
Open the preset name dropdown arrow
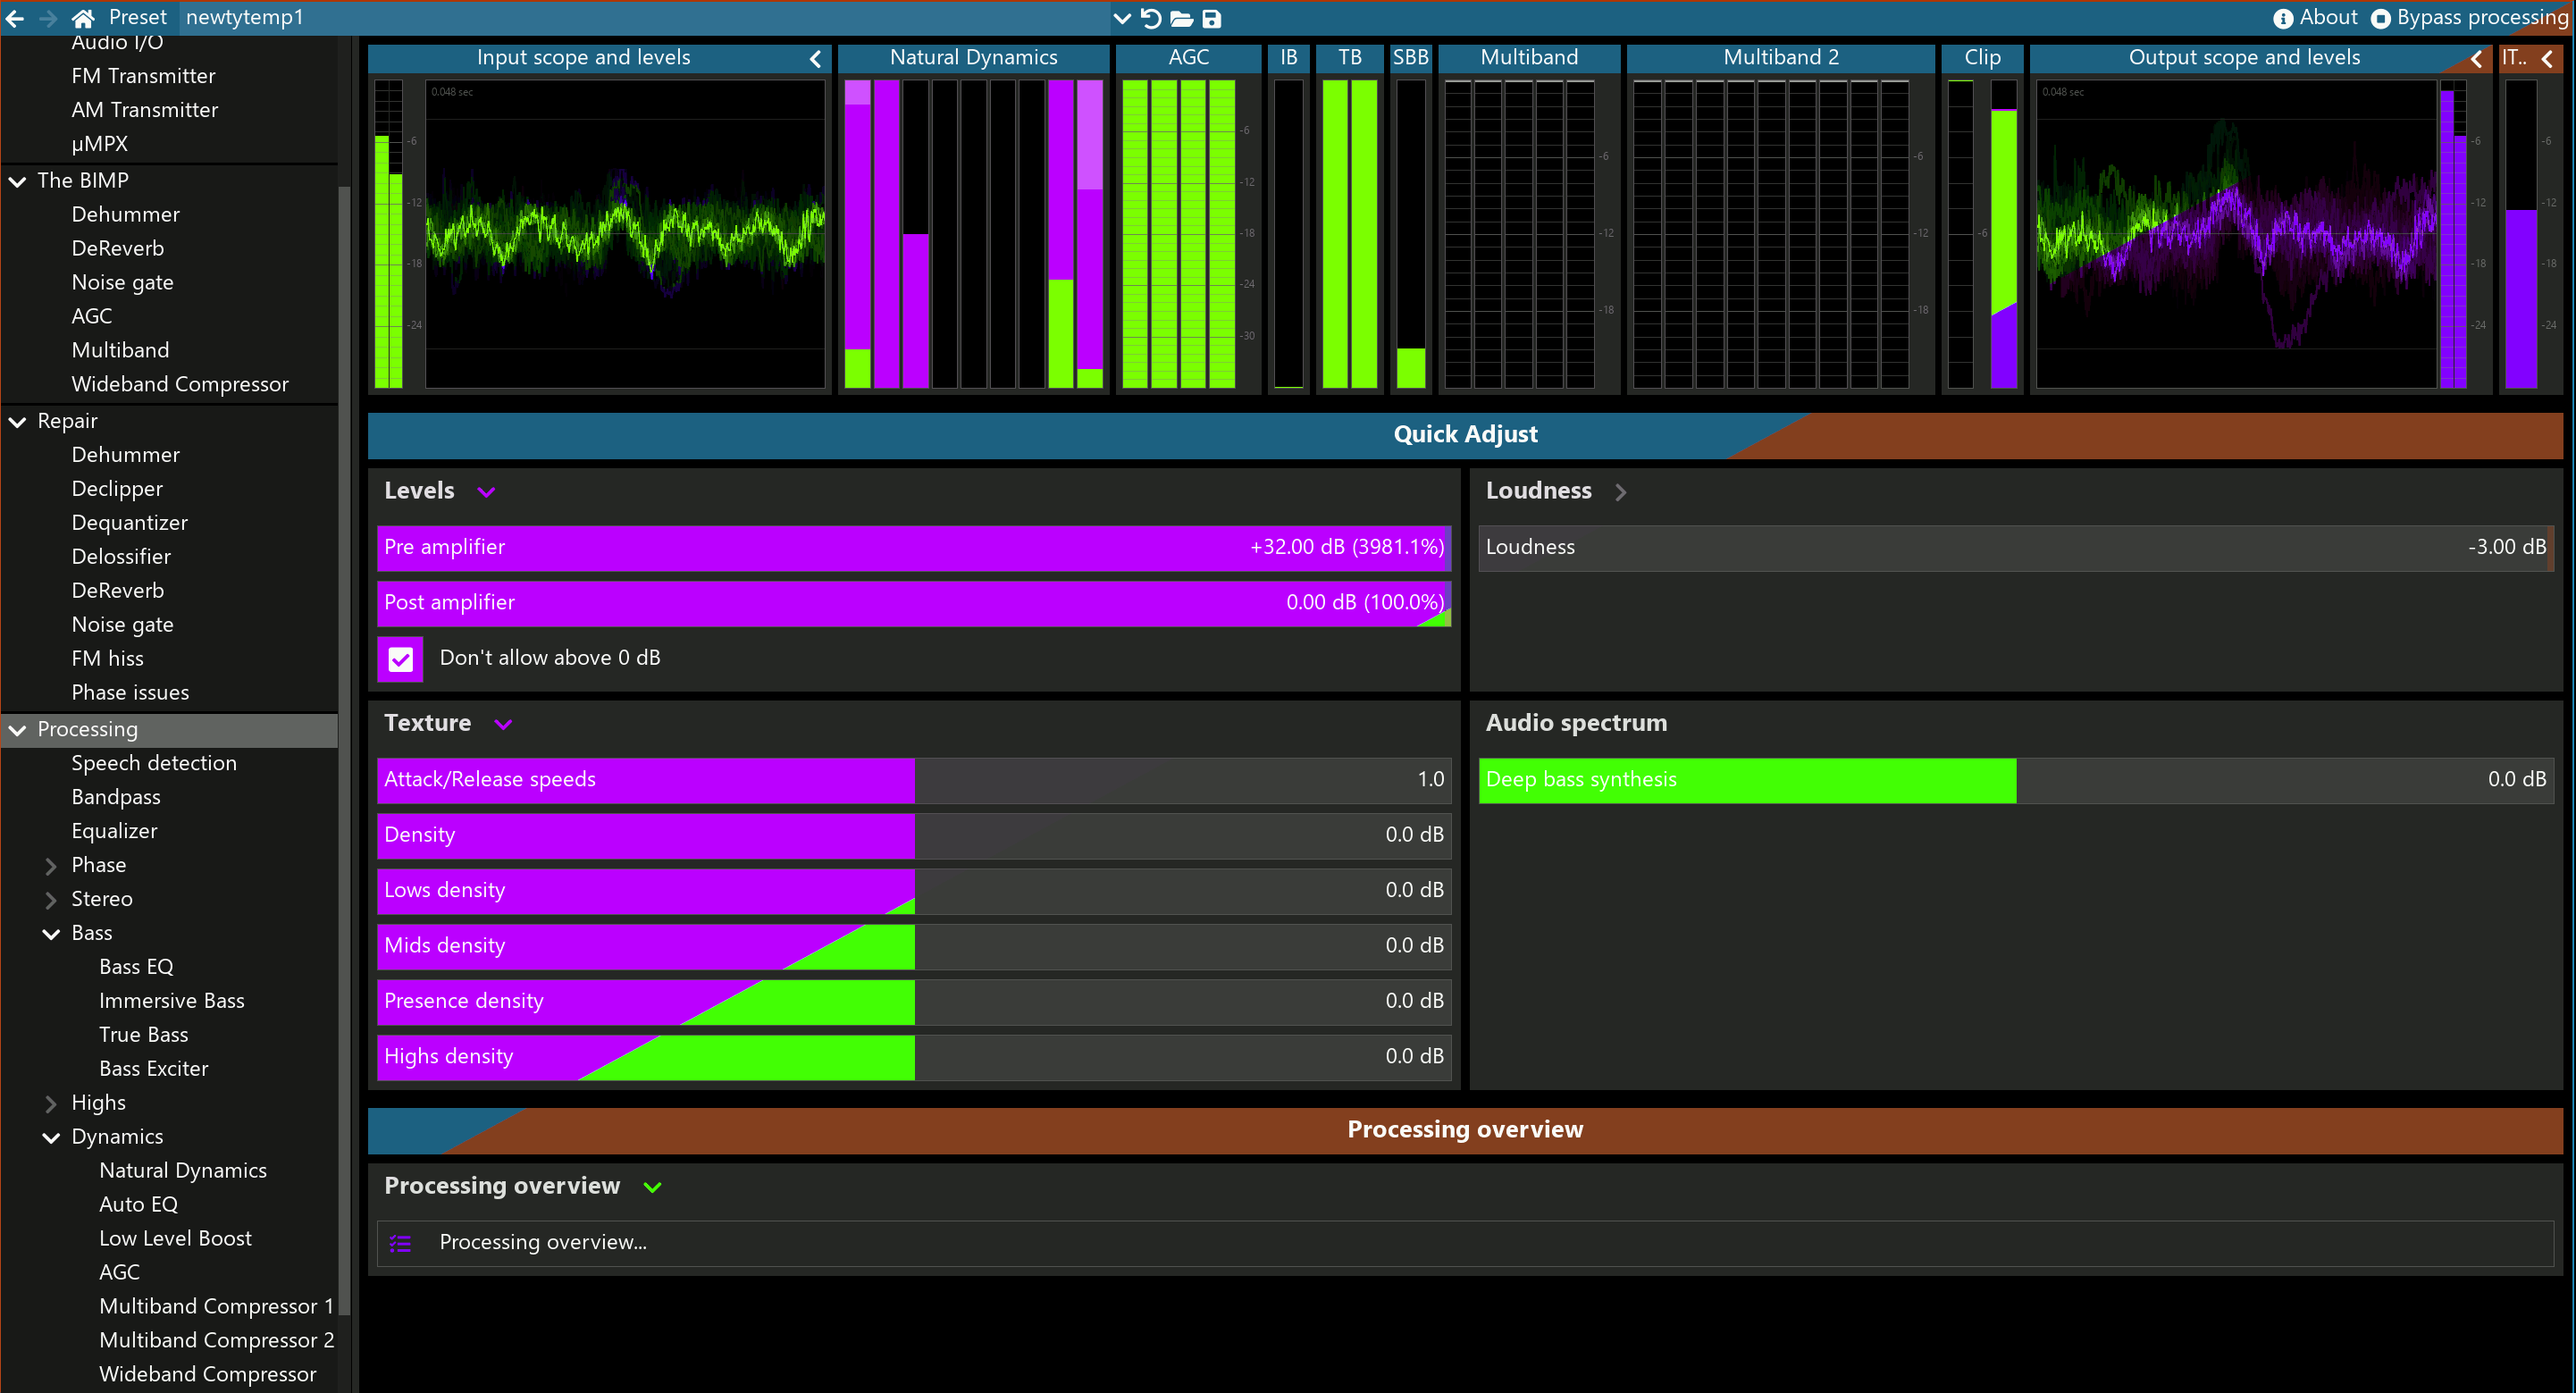(1122, 18)
